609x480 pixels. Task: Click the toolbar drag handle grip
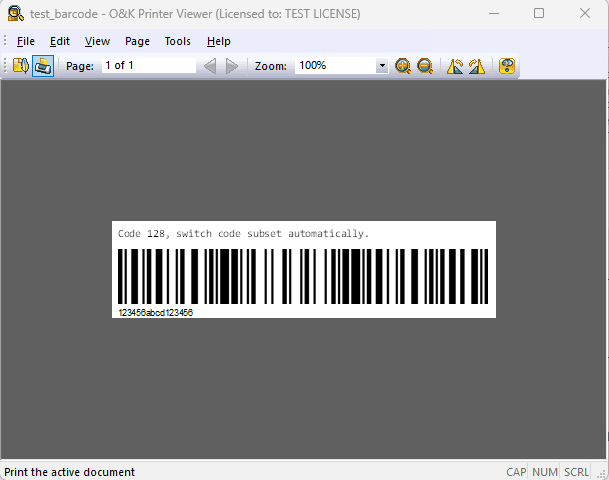[x=5, y=66]
